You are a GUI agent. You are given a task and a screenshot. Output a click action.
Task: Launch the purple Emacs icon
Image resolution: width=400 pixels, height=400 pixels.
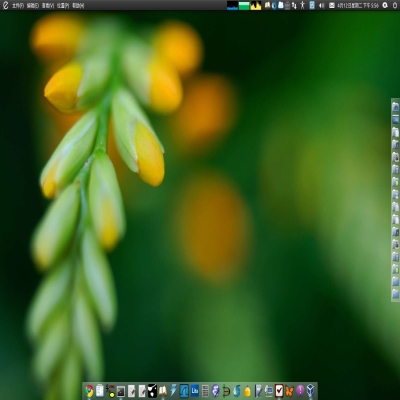click(x=216, y=390)
